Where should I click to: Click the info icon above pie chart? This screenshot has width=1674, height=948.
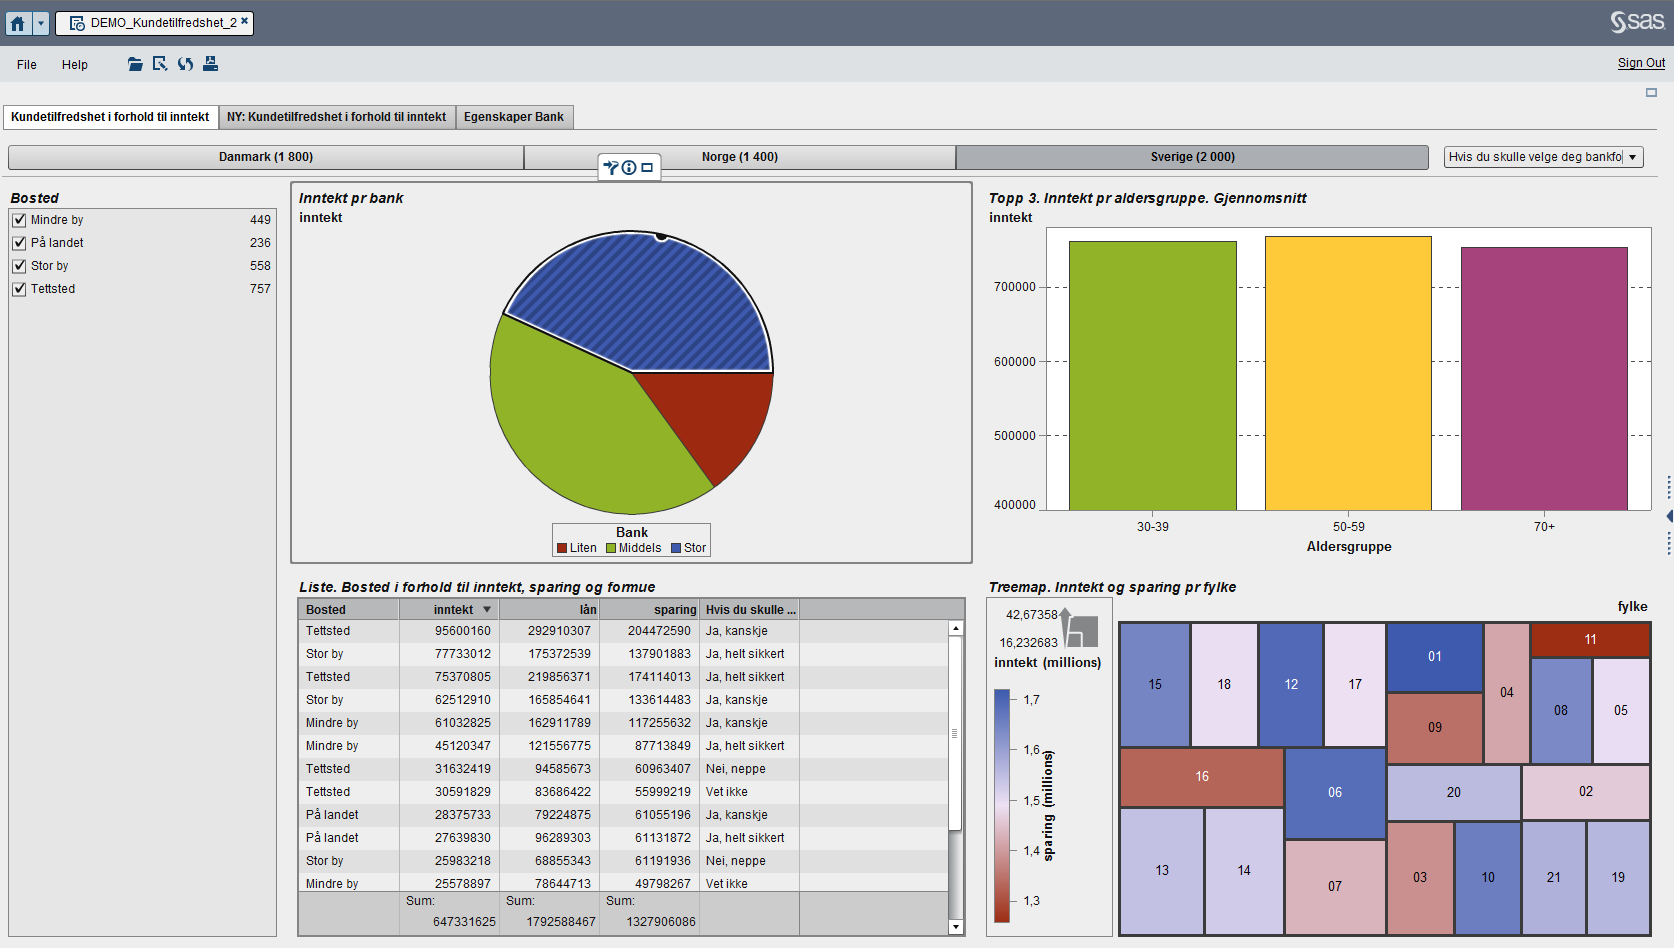coord(629,167)
